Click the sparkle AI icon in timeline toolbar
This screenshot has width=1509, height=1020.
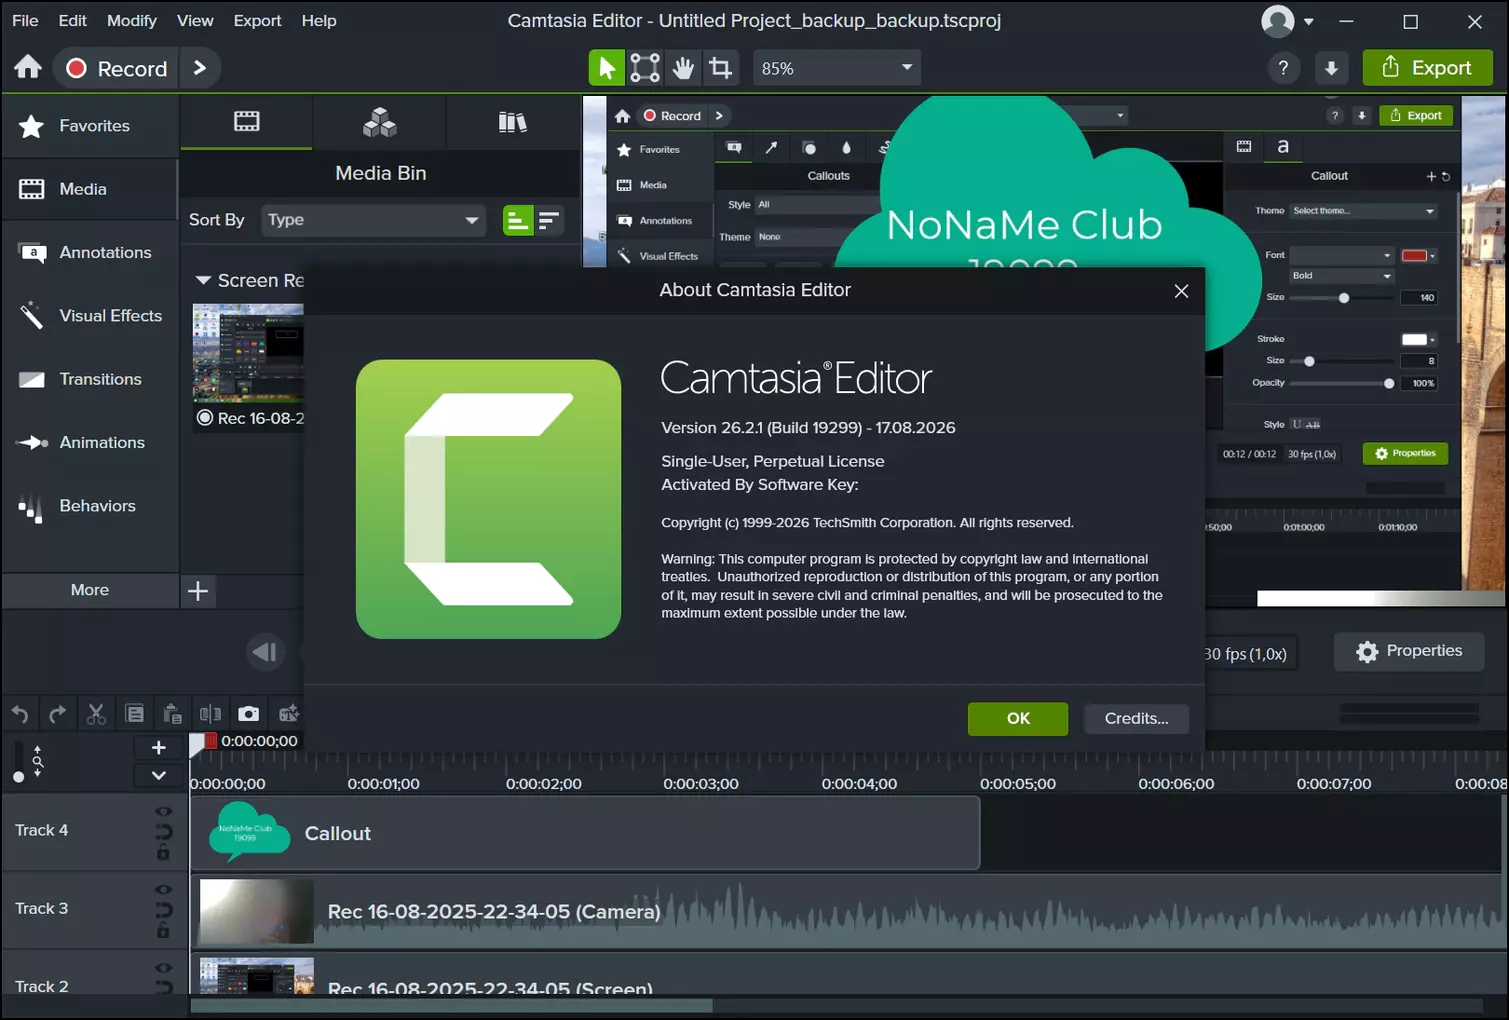(x=288, y=714)
